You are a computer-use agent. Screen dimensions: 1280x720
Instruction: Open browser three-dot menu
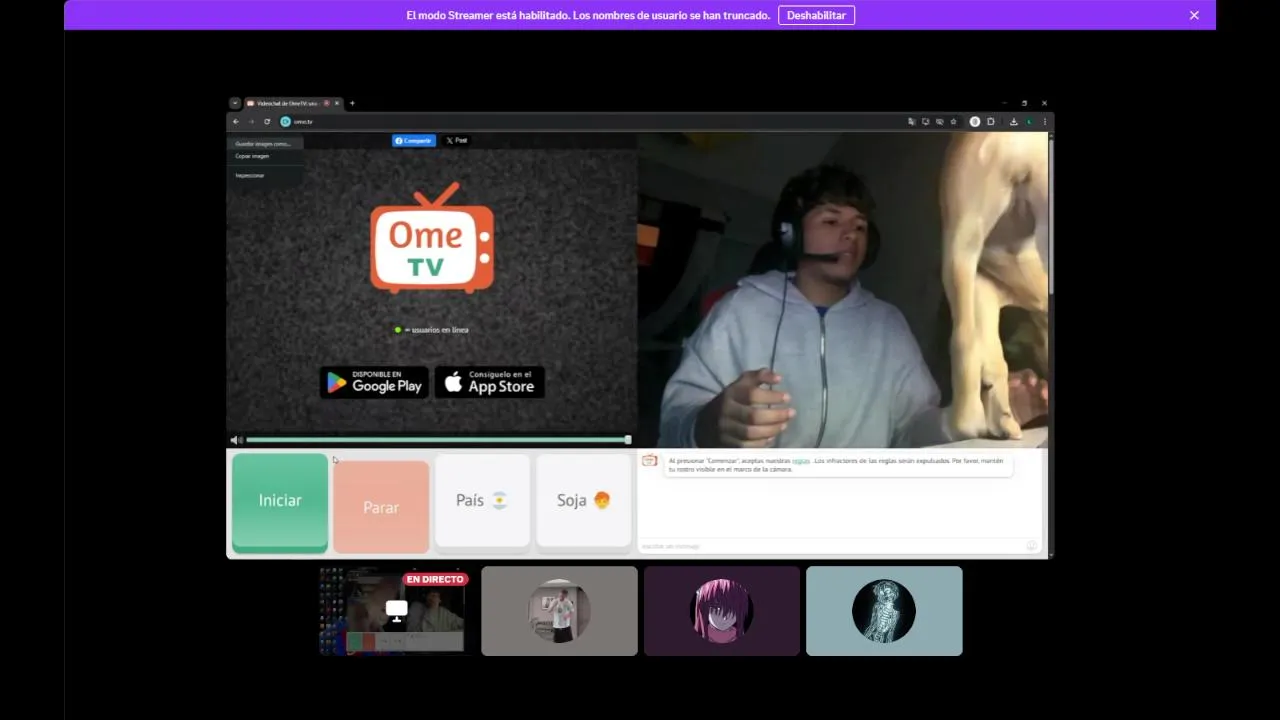point(1045,122)
